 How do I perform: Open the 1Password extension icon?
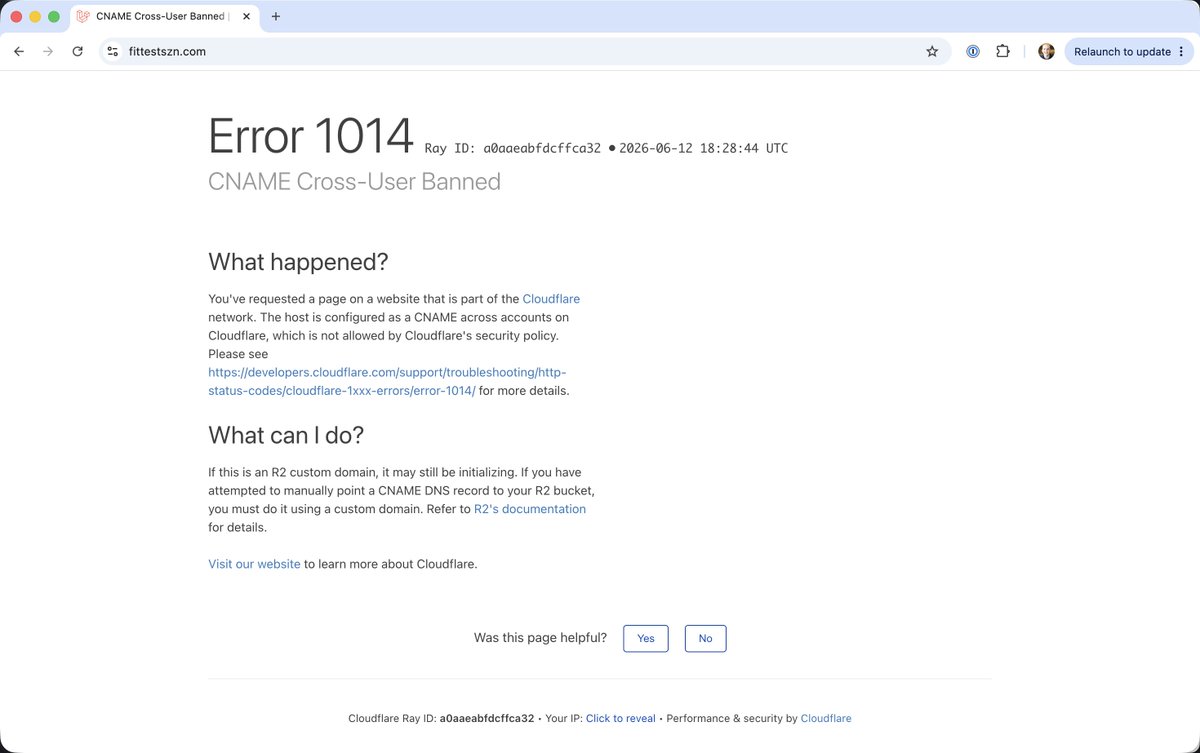tap(972, 51)
